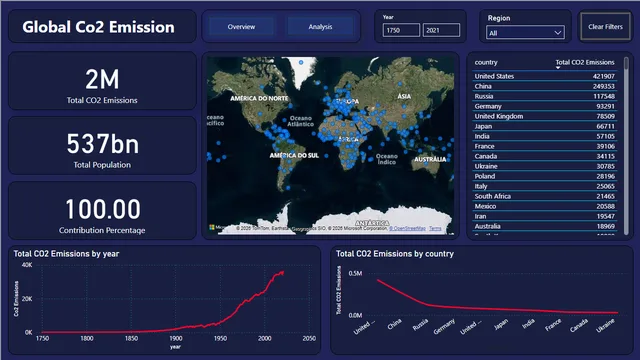640x360 pixels.
Task: Select the United States row
Action: coord(544,76)
